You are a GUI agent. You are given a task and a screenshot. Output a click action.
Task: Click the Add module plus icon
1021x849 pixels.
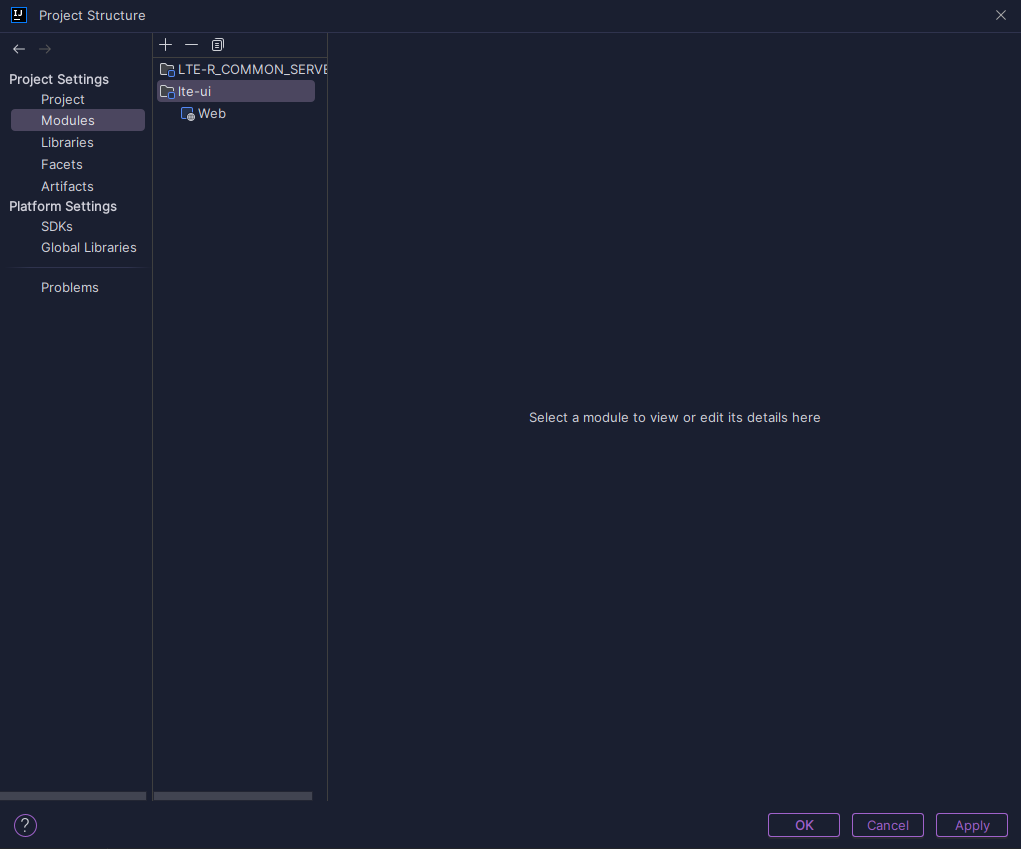[165, 44]
